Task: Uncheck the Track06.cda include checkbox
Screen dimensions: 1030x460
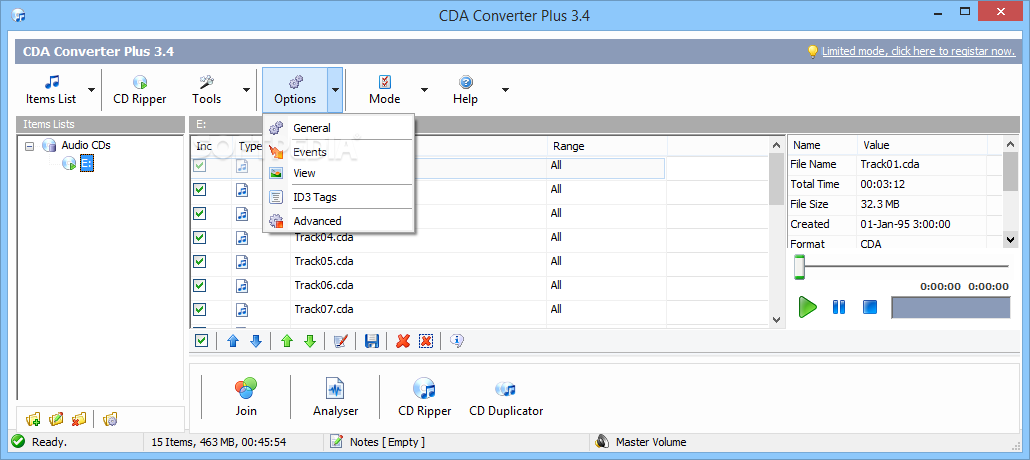Action: click(x=200, y=285)
